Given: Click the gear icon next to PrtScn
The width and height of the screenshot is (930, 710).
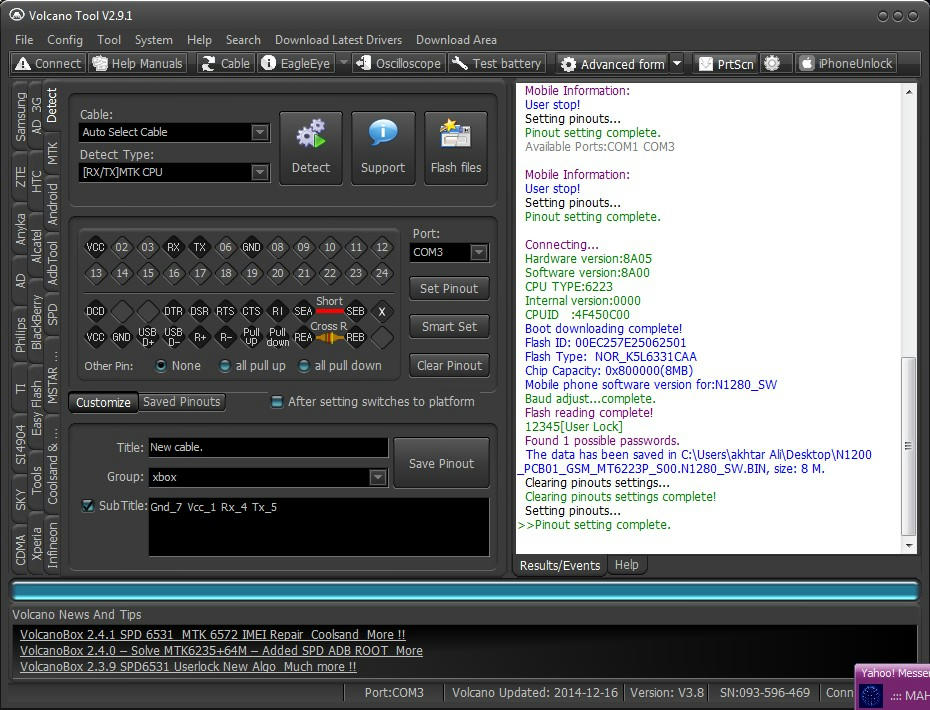Looking at the screenshot, I should 772,63.
